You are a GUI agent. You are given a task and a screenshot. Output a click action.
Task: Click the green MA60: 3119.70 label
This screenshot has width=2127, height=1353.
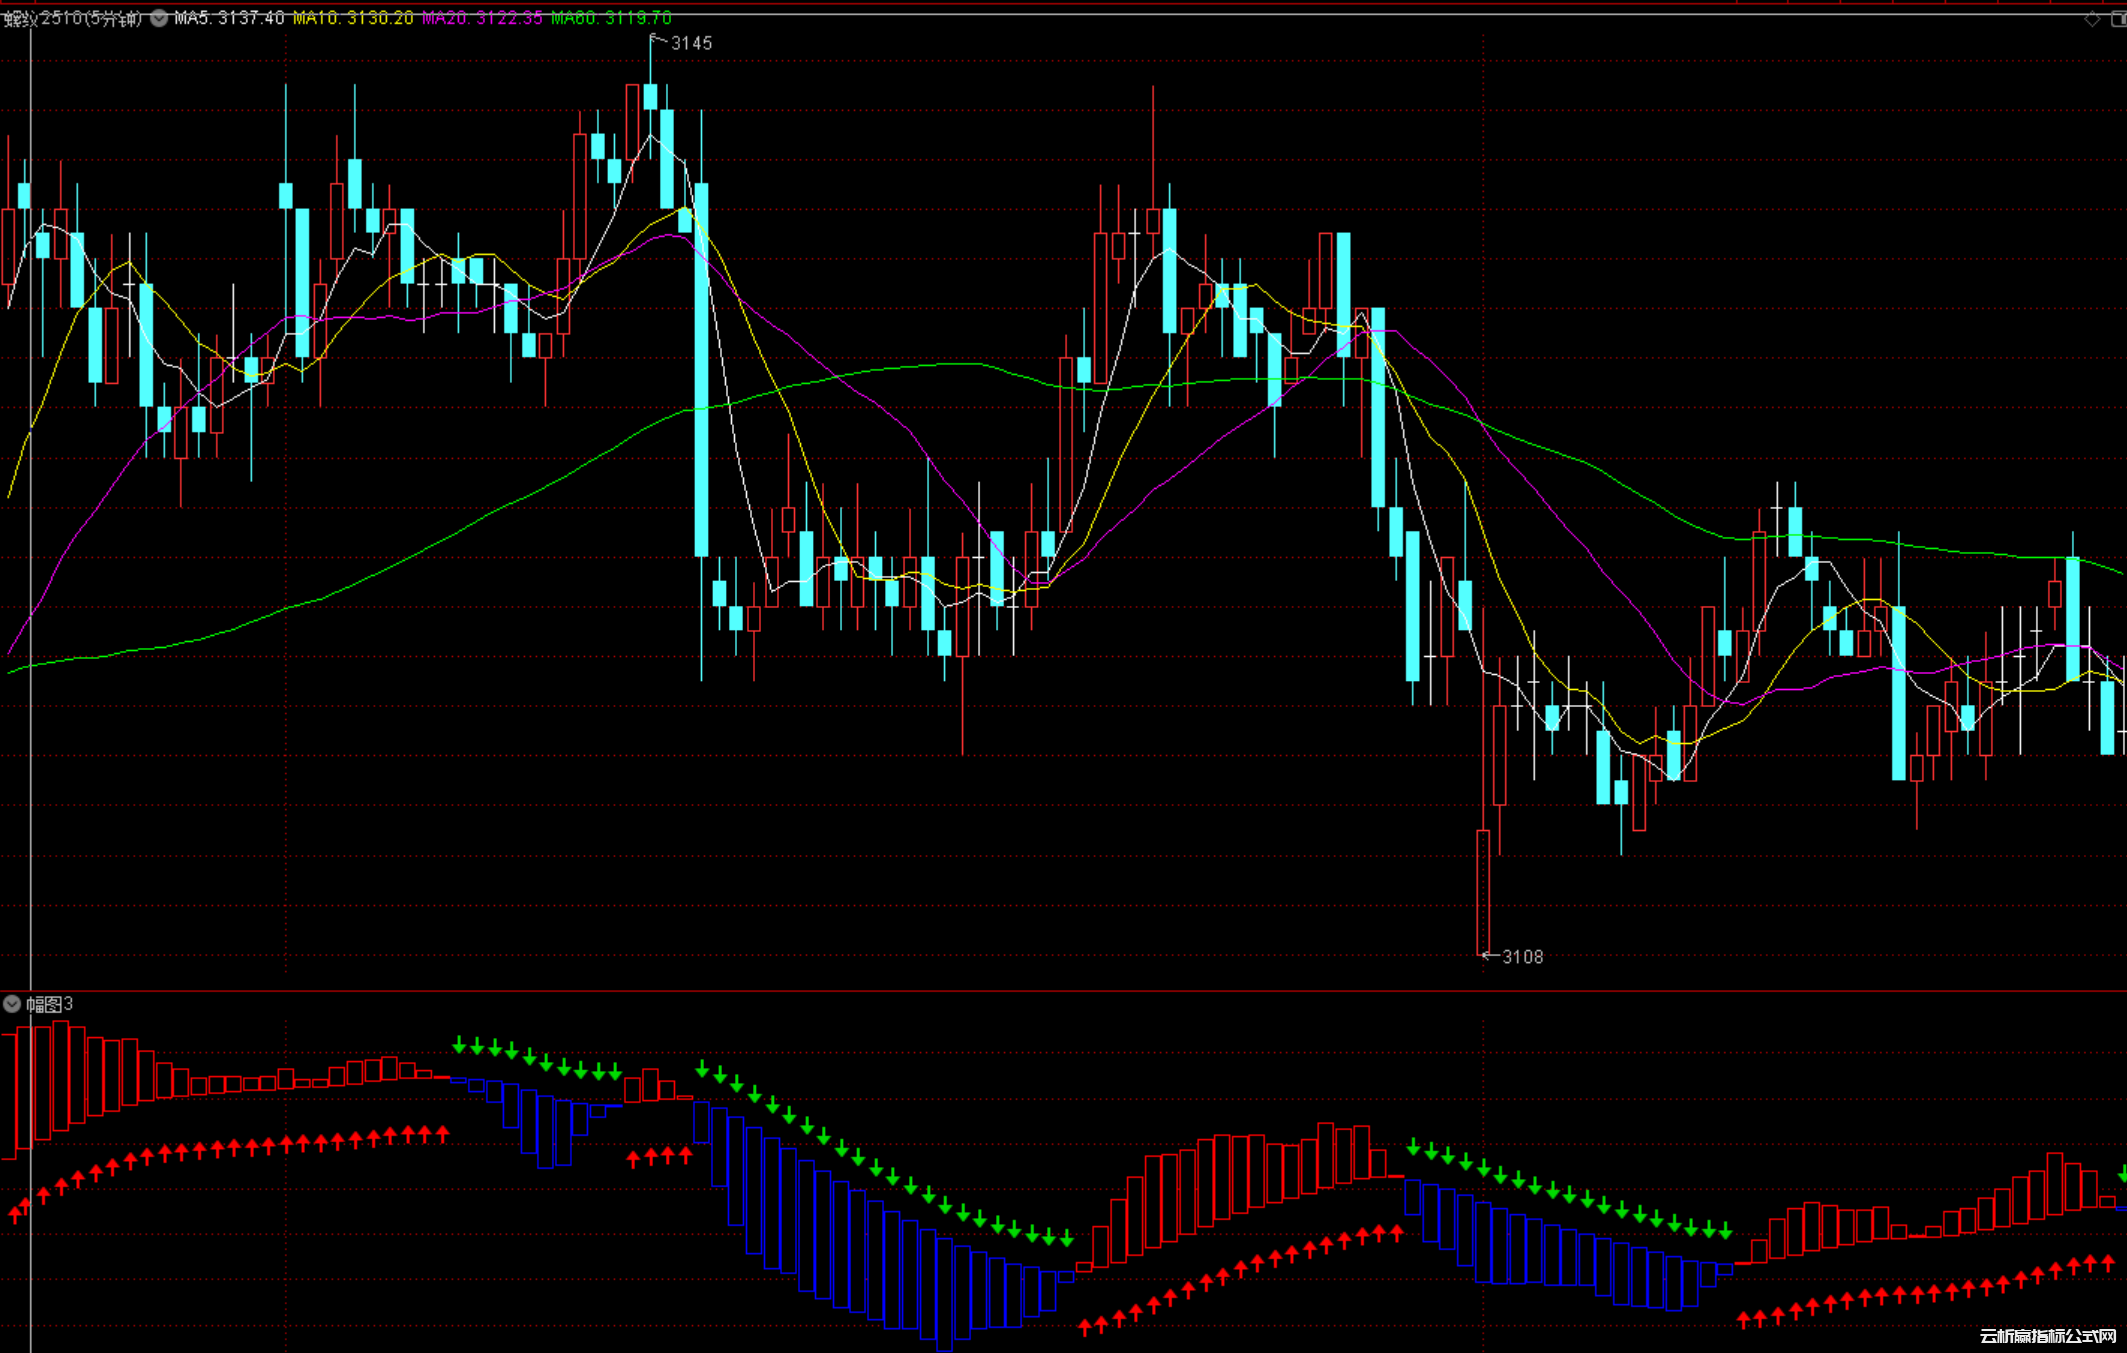tap(611, 18)
